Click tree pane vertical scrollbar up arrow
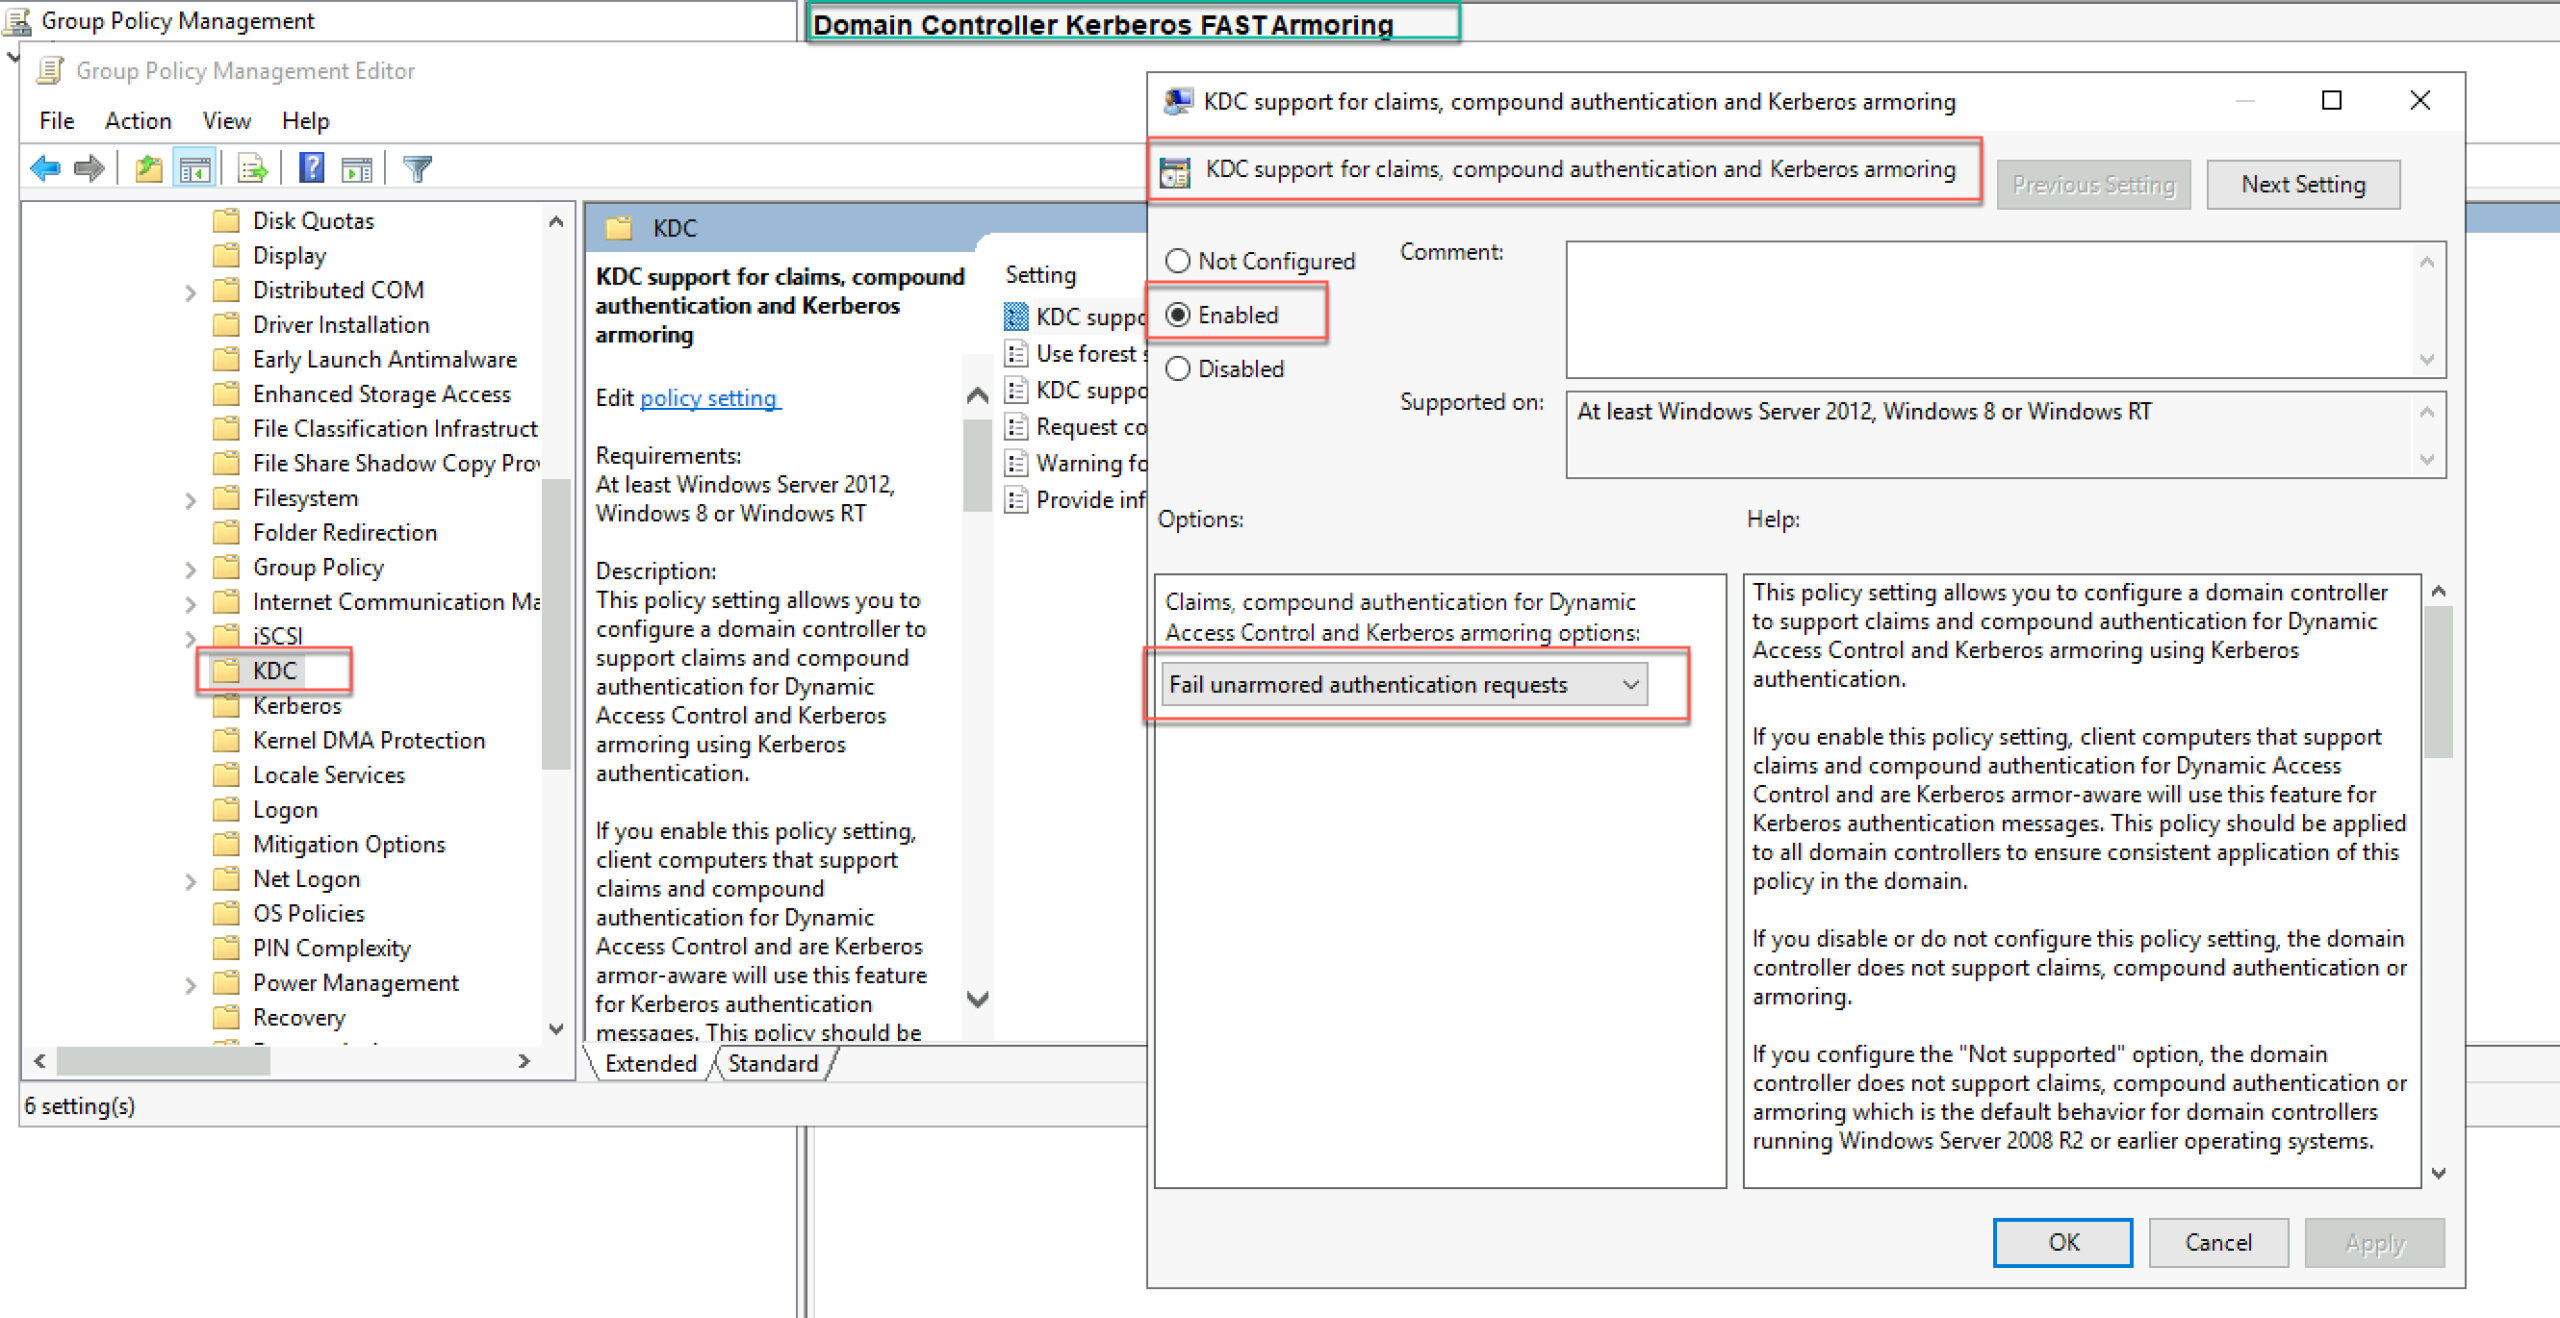This screenshot has width=2560, height=1318. pyautogui.click(x=557, y=222)
